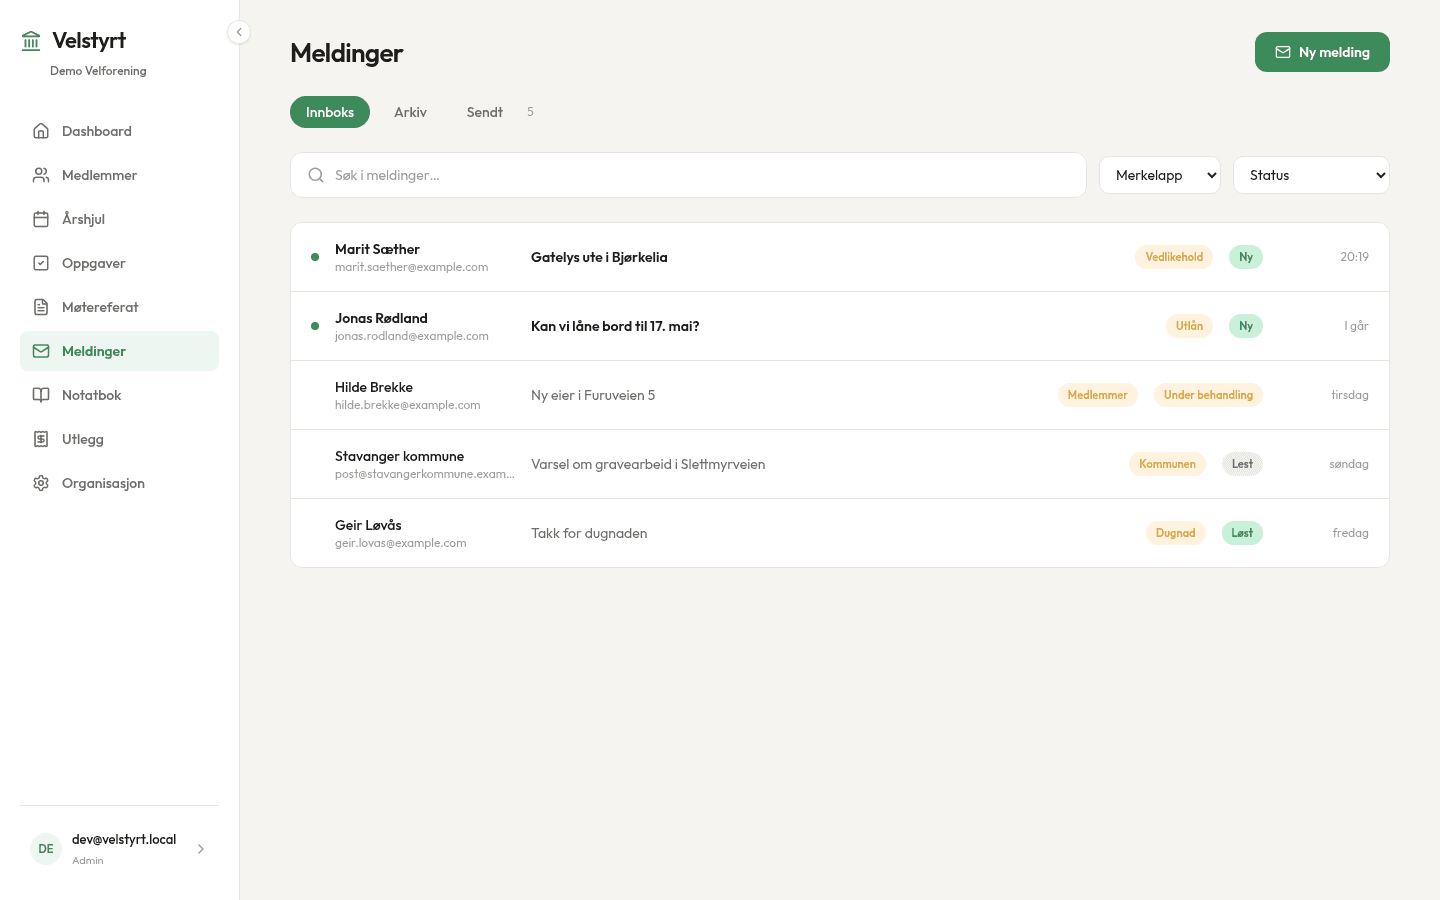
Task: Open the message Gatelys ute i Bjørkelia
Action: click(840, 257)
